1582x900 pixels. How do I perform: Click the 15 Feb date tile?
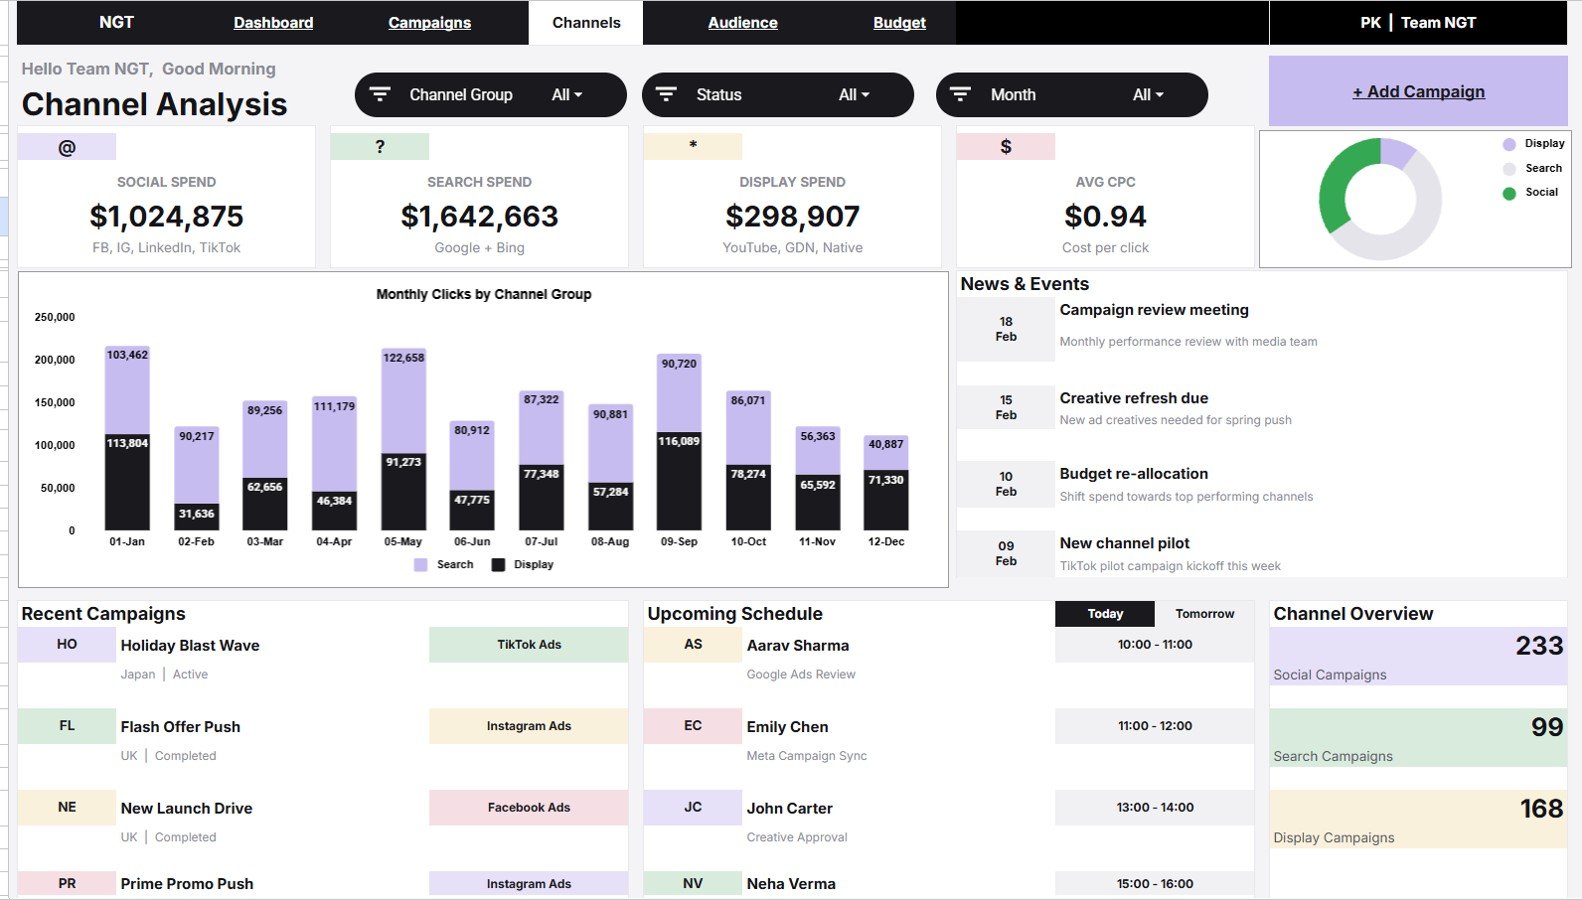pos(1006,407)
